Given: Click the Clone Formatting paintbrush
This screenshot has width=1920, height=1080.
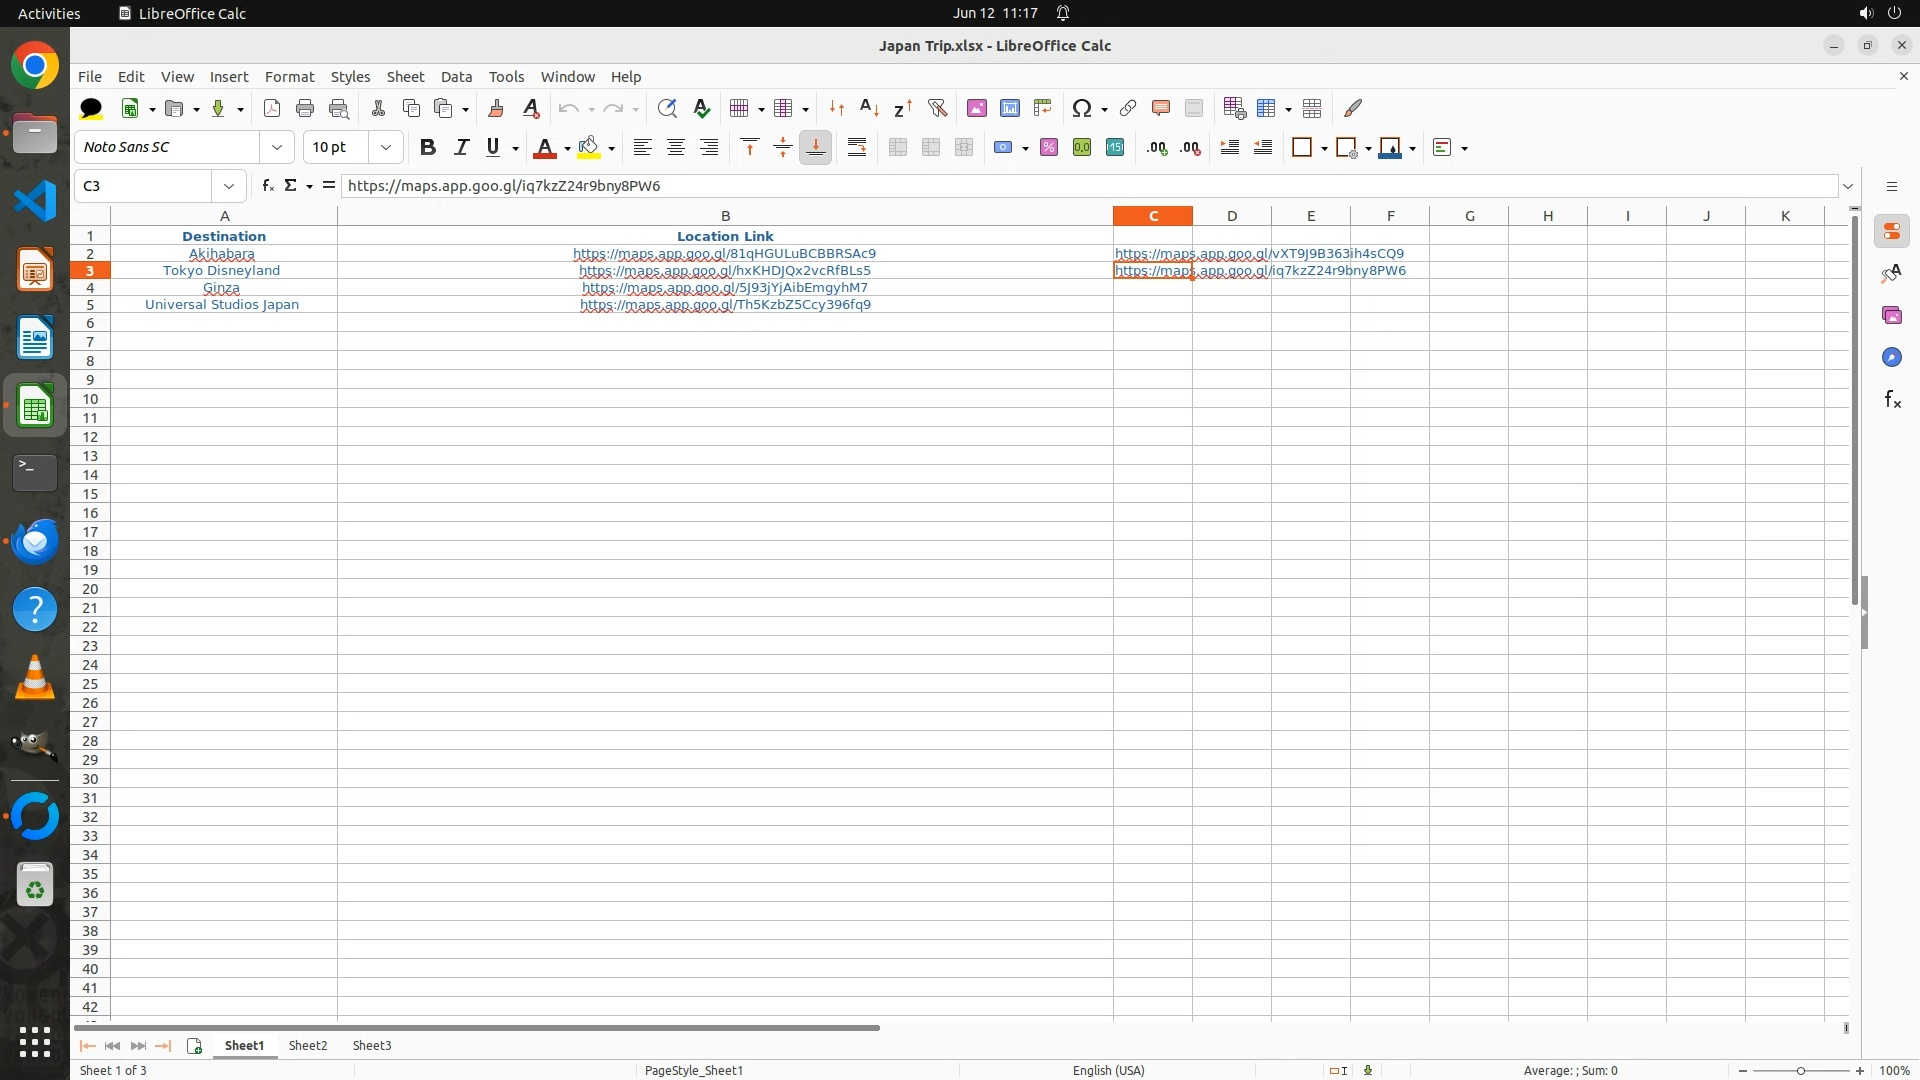Looking at the screenshot, I should 496,108.
